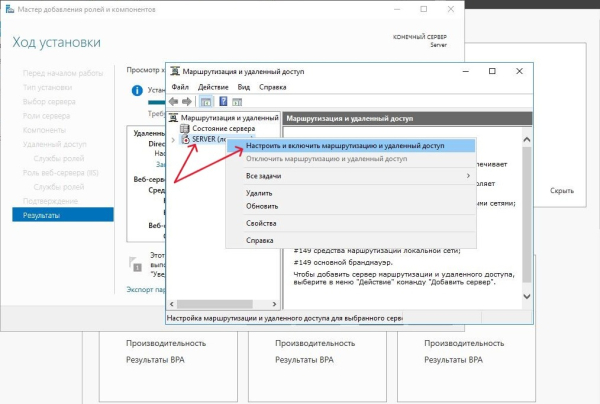Click the Роль веб-сервера (IIS) wizard step

click(60, 173)
